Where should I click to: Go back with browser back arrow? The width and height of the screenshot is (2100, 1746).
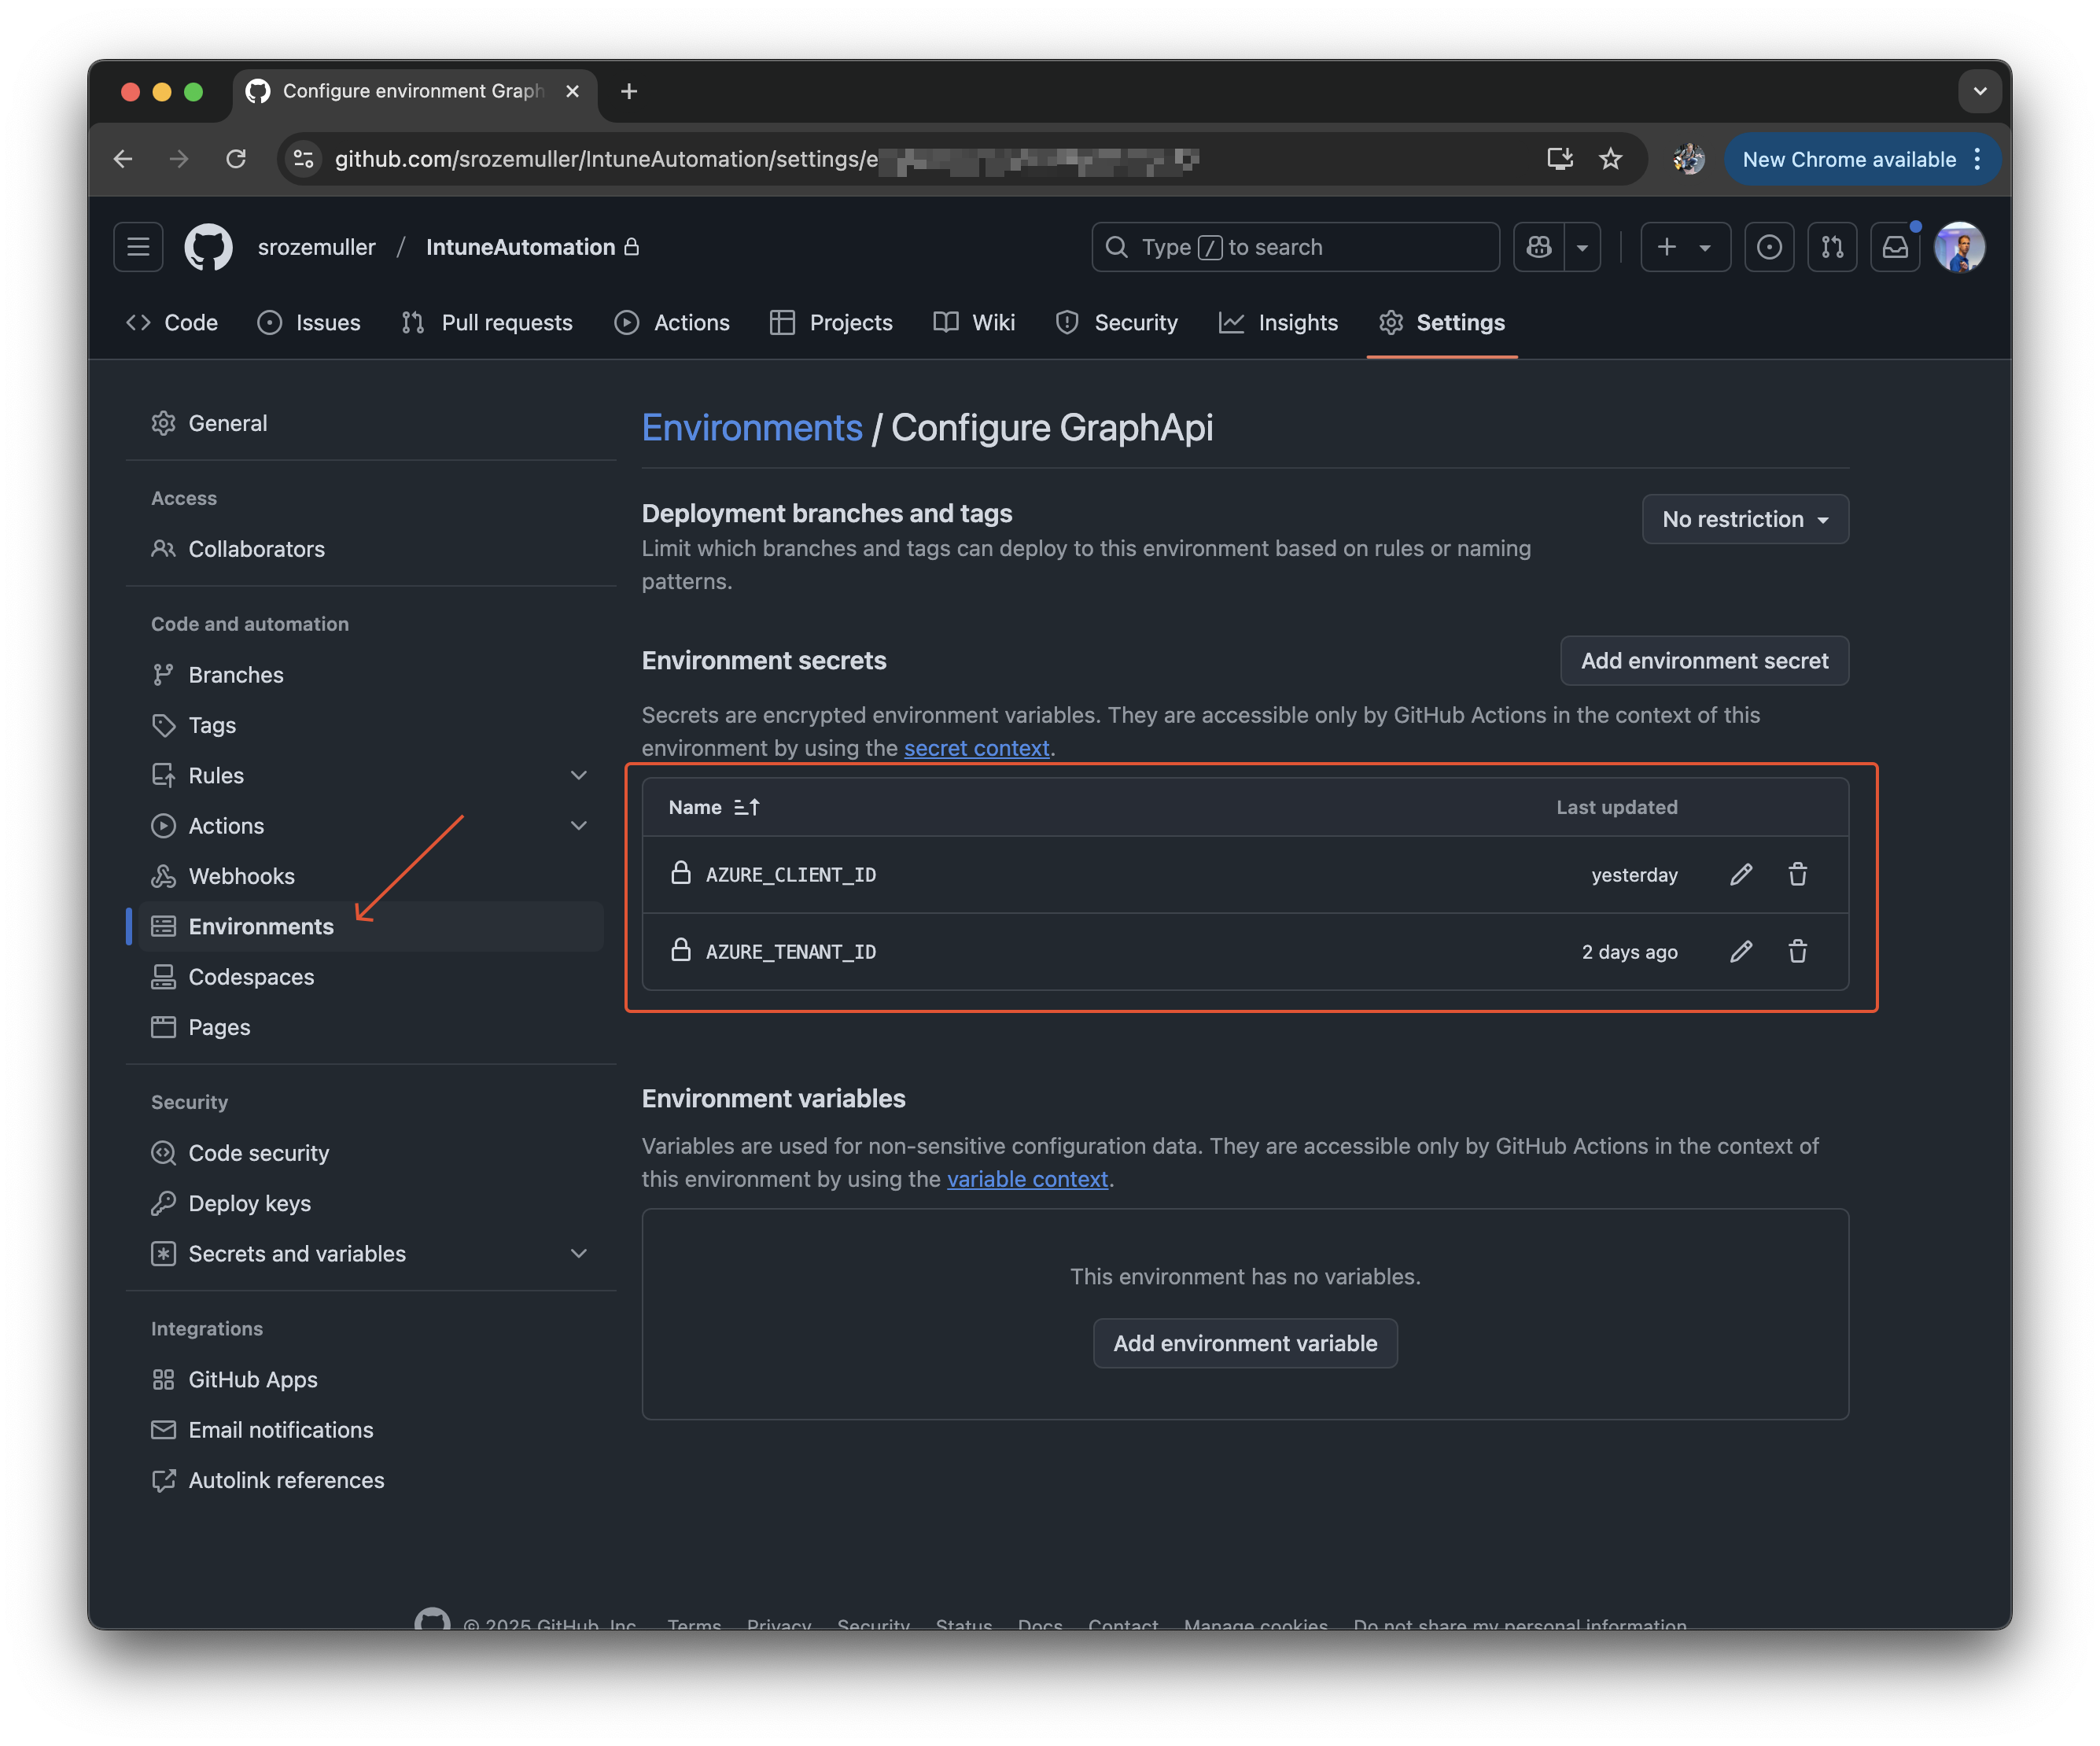click(x=123, y=159)
